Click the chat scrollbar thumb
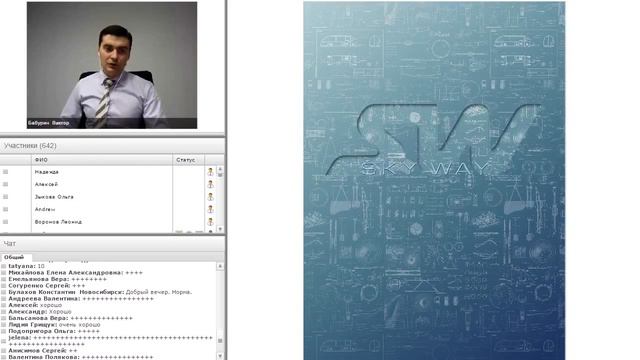This screenshot has height=360, width=640. [x=220, y=340]
